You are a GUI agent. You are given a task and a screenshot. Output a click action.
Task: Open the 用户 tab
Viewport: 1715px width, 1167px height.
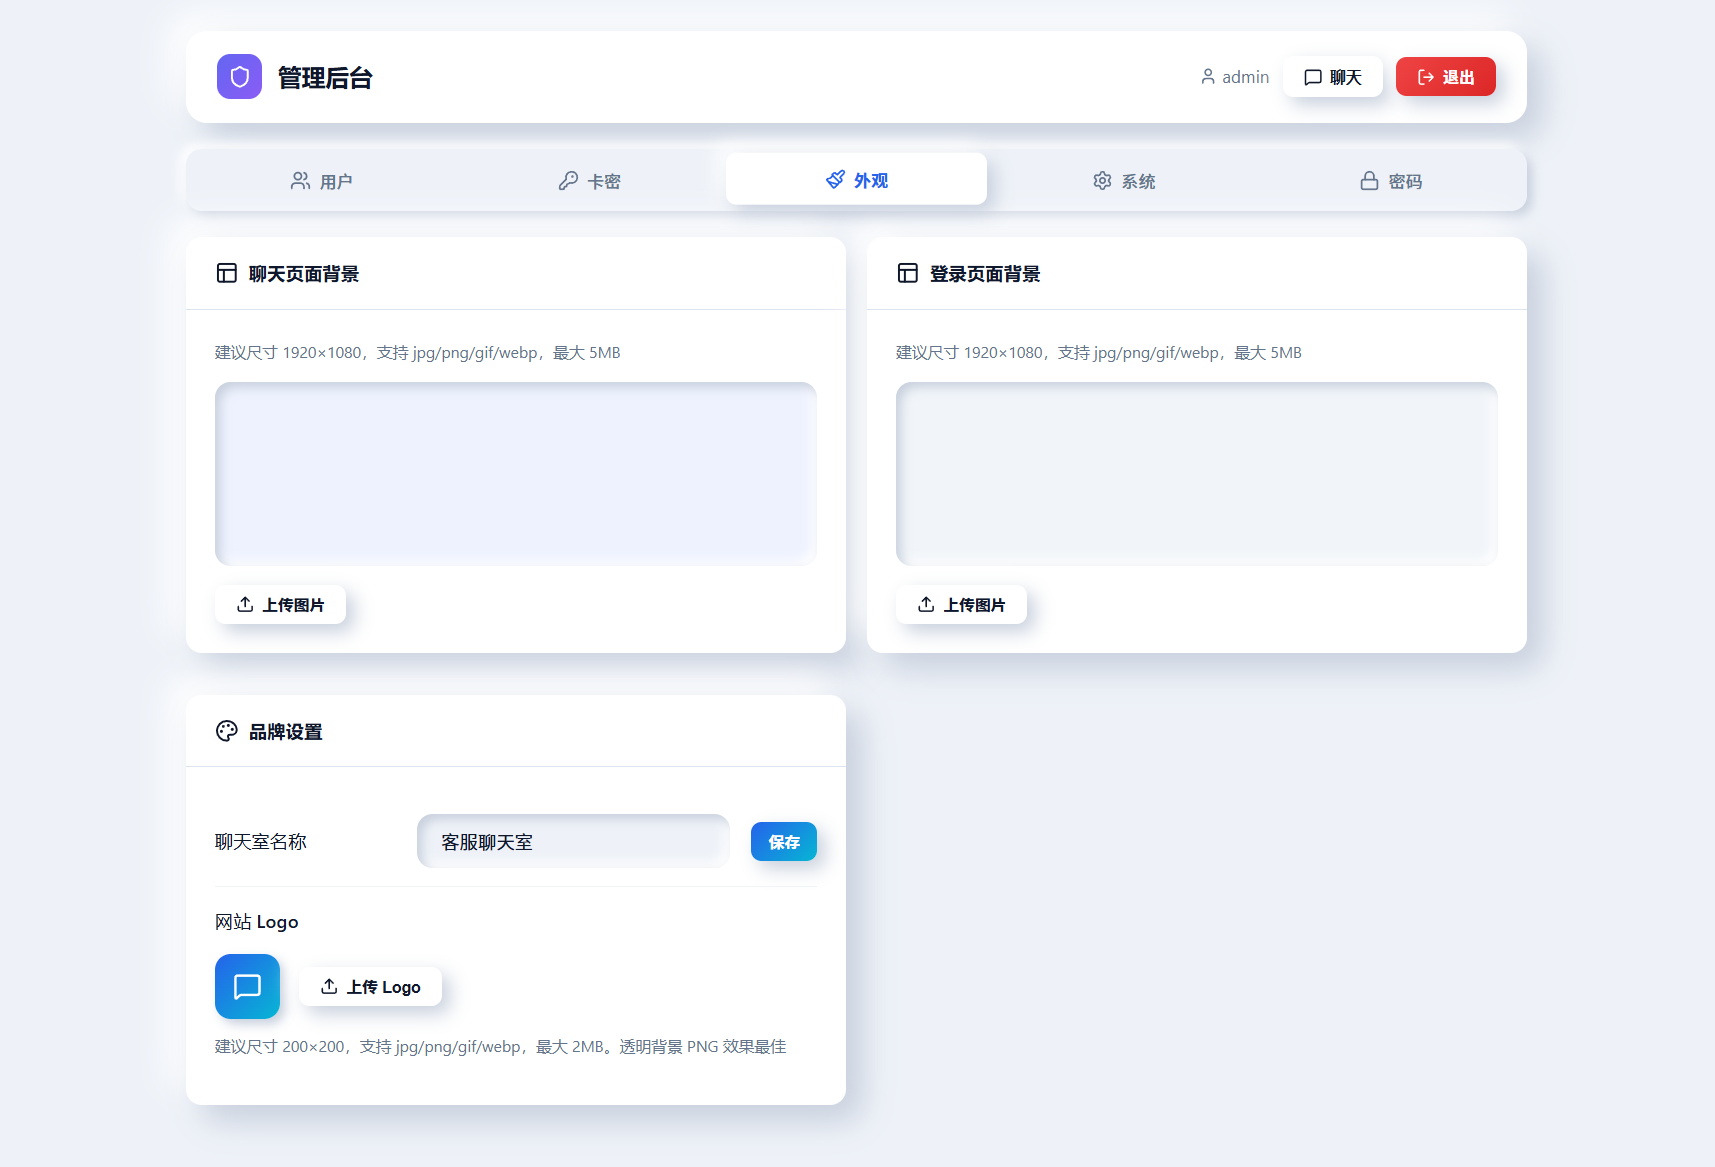tap(321, 181)
